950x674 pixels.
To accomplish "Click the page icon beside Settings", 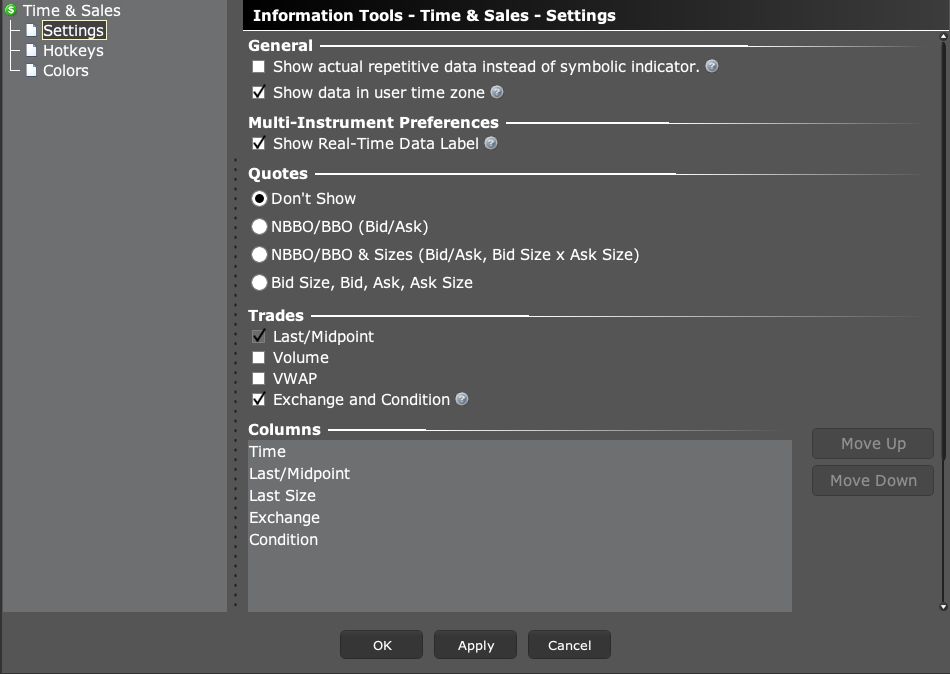I will coord(32,30).
